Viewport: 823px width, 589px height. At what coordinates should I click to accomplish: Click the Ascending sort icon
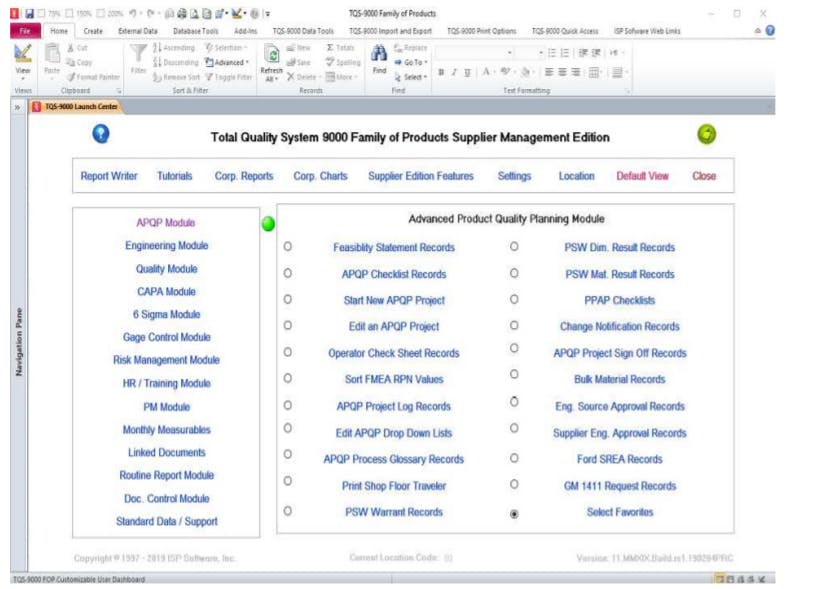pyautogui.click(x=157, y=48)
